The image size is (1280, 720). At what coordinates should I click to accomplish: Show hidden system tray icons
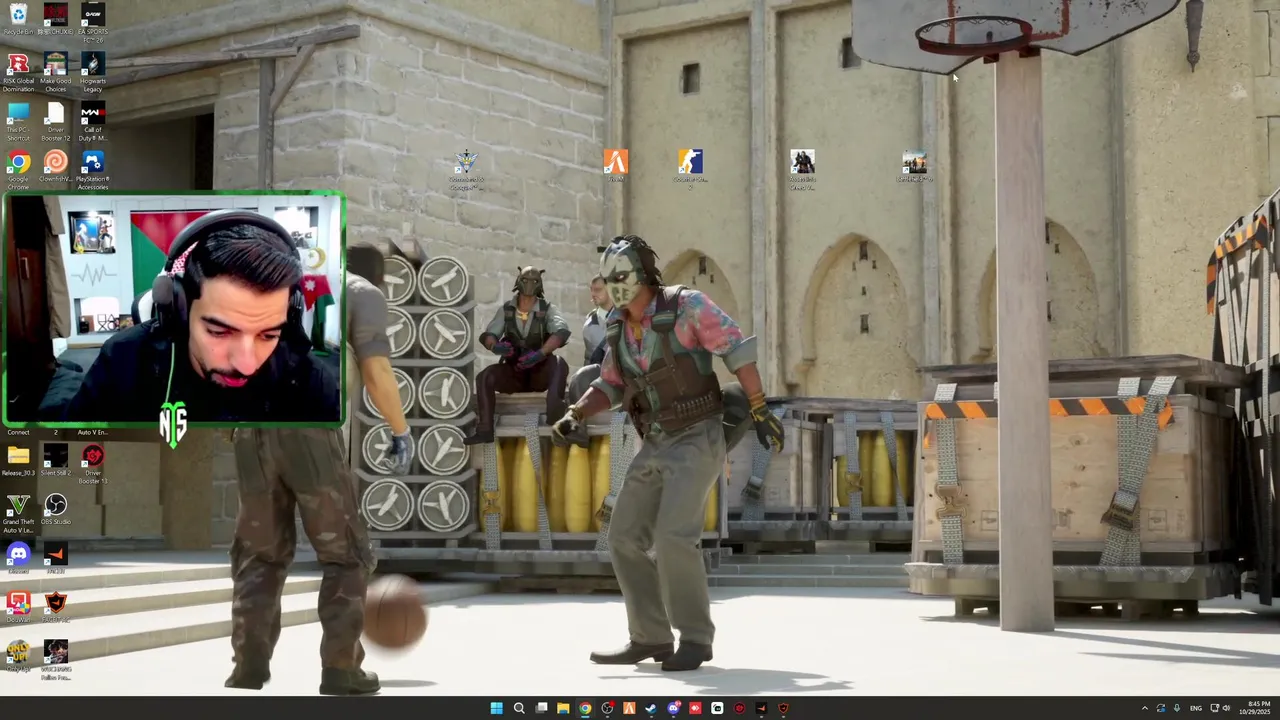pos(1145,708)
